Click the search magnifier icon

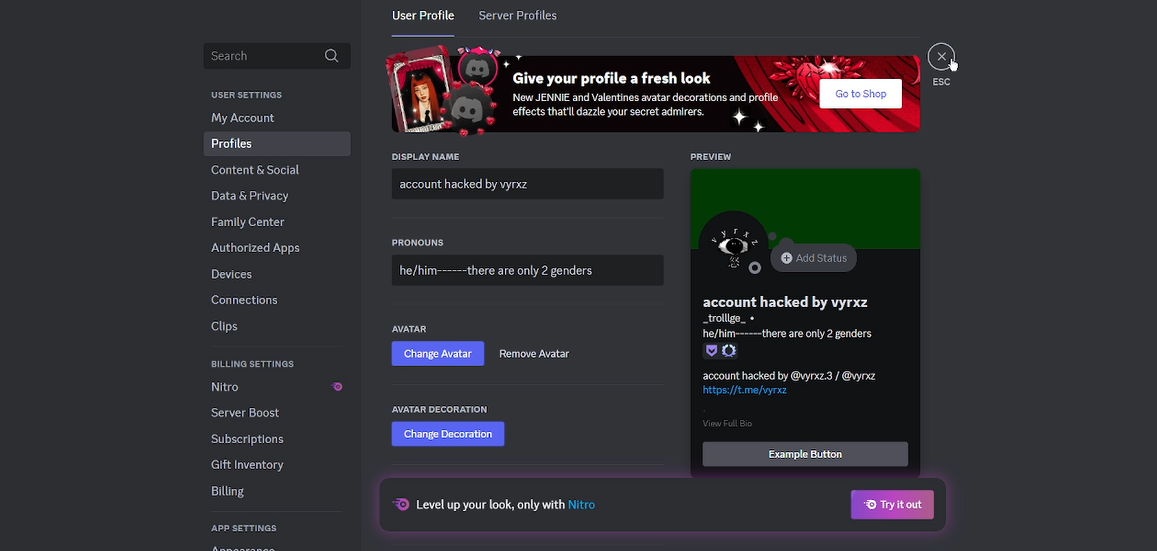coord(331,56)
